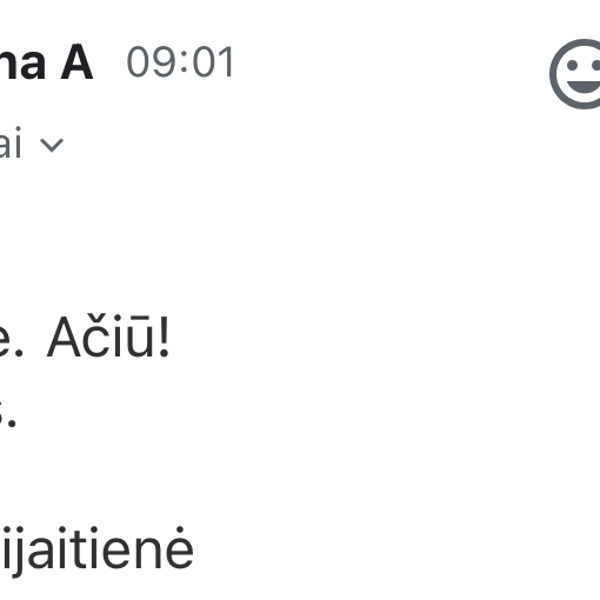Click the text line below "Ačiū!"
Screen dimensions: 600x600
tap(8, 412)
